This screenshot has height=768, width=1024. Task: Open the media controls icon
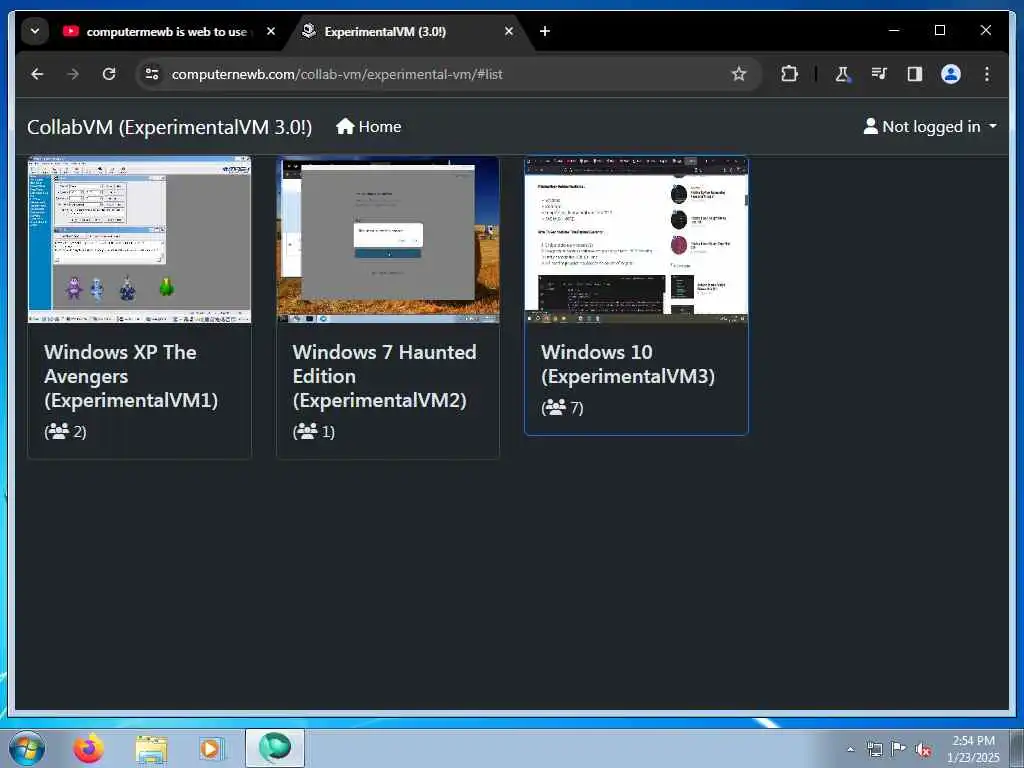879,74
